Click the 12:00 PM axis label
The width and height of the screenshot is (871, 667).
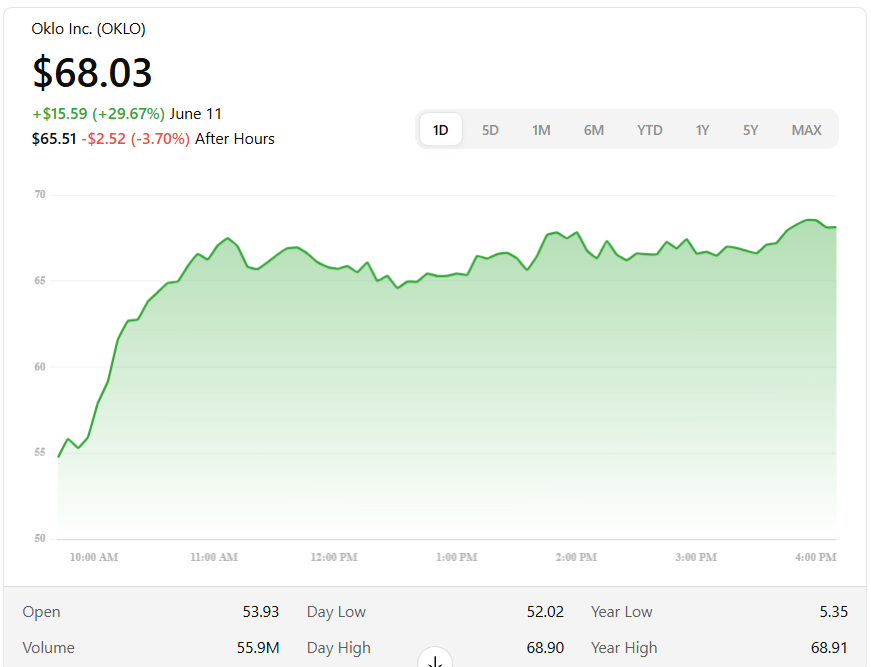pyautogui.click(x=334, y=557)
